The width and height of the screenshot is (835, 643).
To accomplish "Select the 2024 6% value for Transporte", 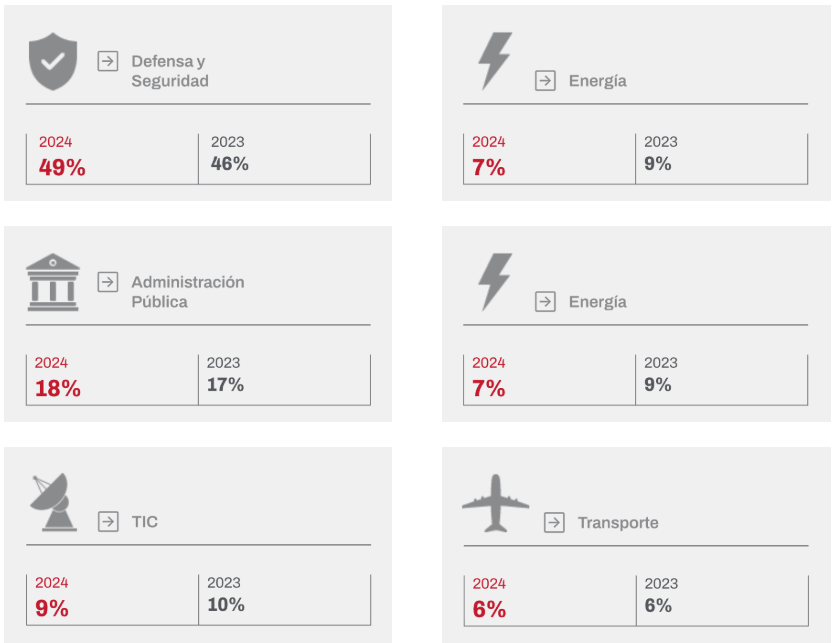I will click(x=489, y=609).
